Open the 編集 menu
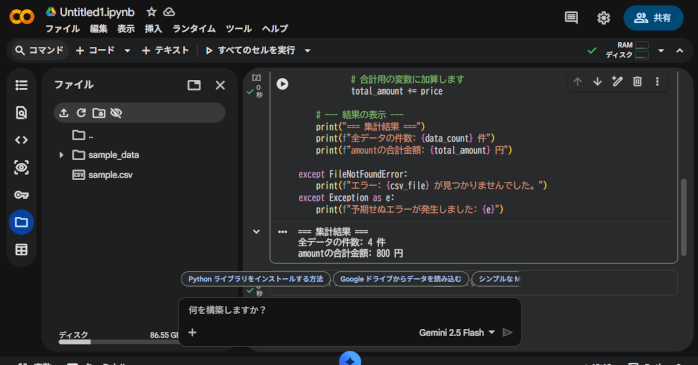 [x=98, y=29]
